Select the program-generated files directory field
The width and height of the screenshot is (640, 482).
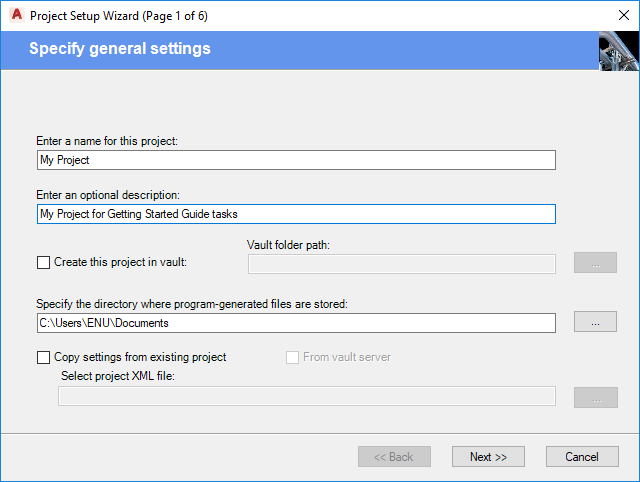pyautogui.click(x=295, y=323)
